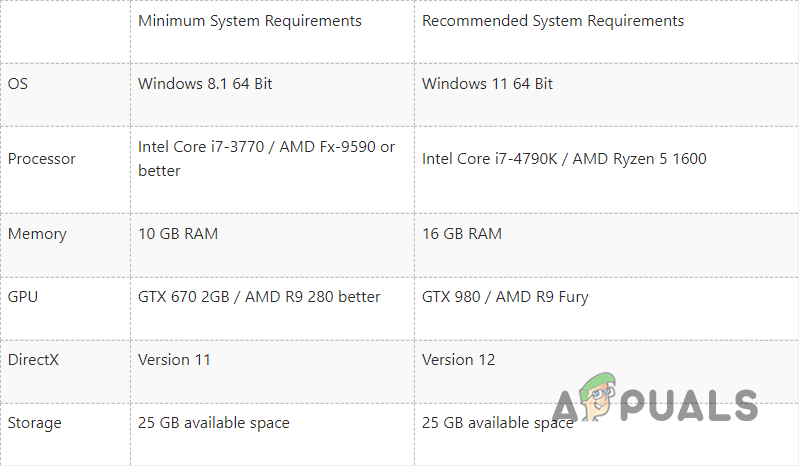799x466 pixels.
Task: Click the Windows 8.1 64 Bit cell
Action: pyautogui.click(x=205, y=84)
